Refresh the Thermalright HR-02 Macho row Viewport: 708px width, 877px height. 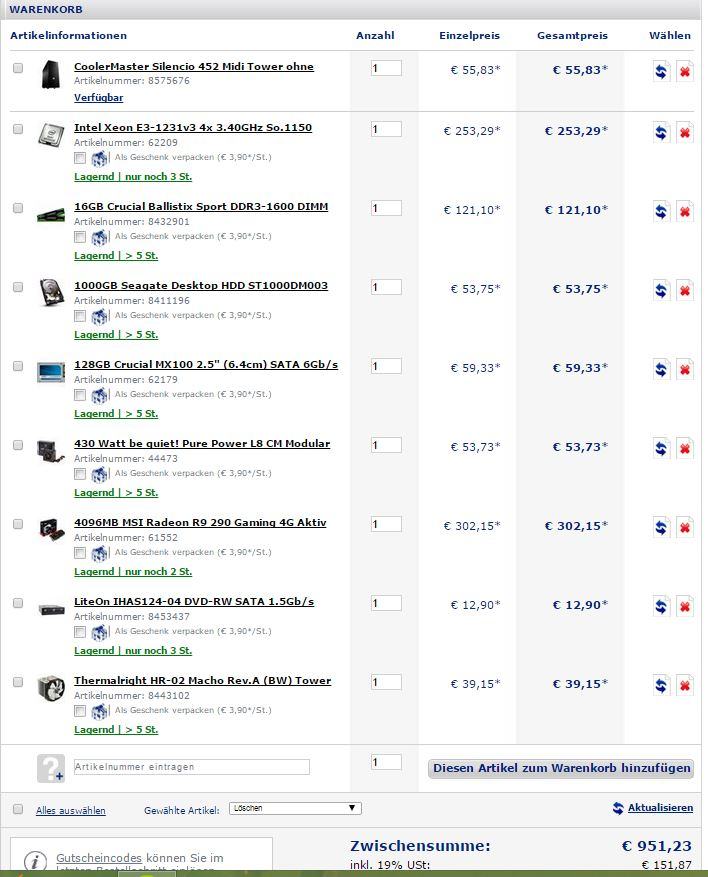click(x=661, y=686)
